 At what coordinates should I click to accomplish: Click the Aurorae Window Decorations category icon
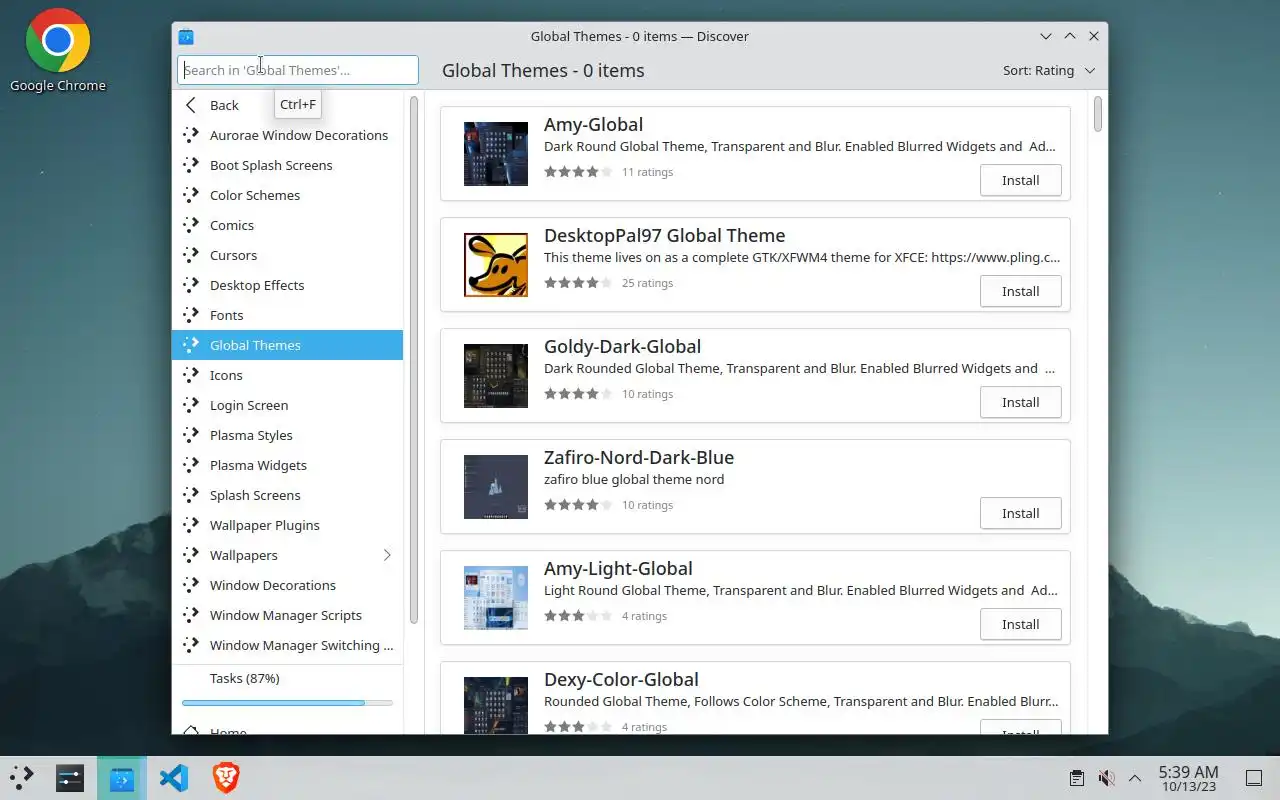(x=191, y=135)
